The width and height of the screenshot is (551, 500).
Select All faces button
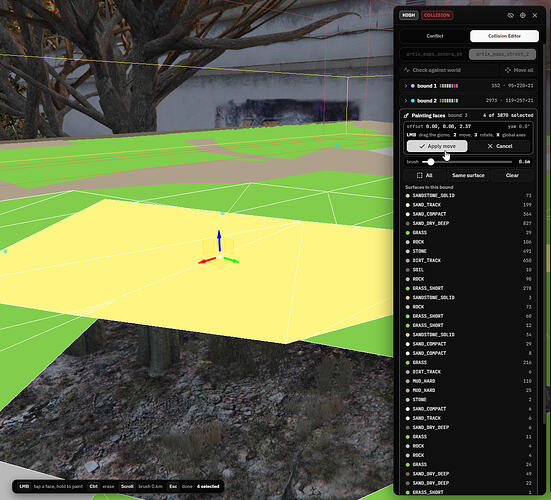(x=424, y=175)
